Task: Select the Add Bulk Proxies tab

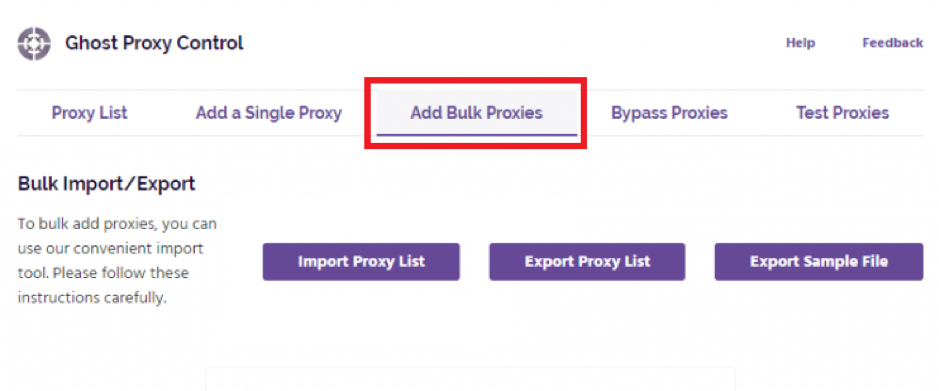Action: pos(477,113)
